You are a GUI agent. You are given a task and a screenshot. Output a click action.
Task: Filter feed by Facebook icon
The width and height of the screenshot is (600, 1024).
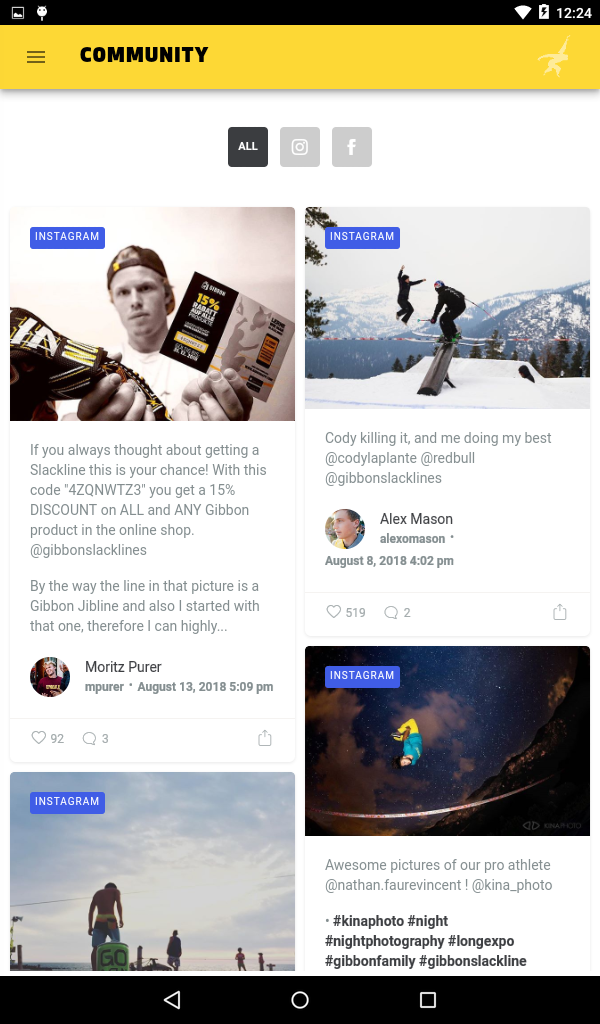(352, 147)
